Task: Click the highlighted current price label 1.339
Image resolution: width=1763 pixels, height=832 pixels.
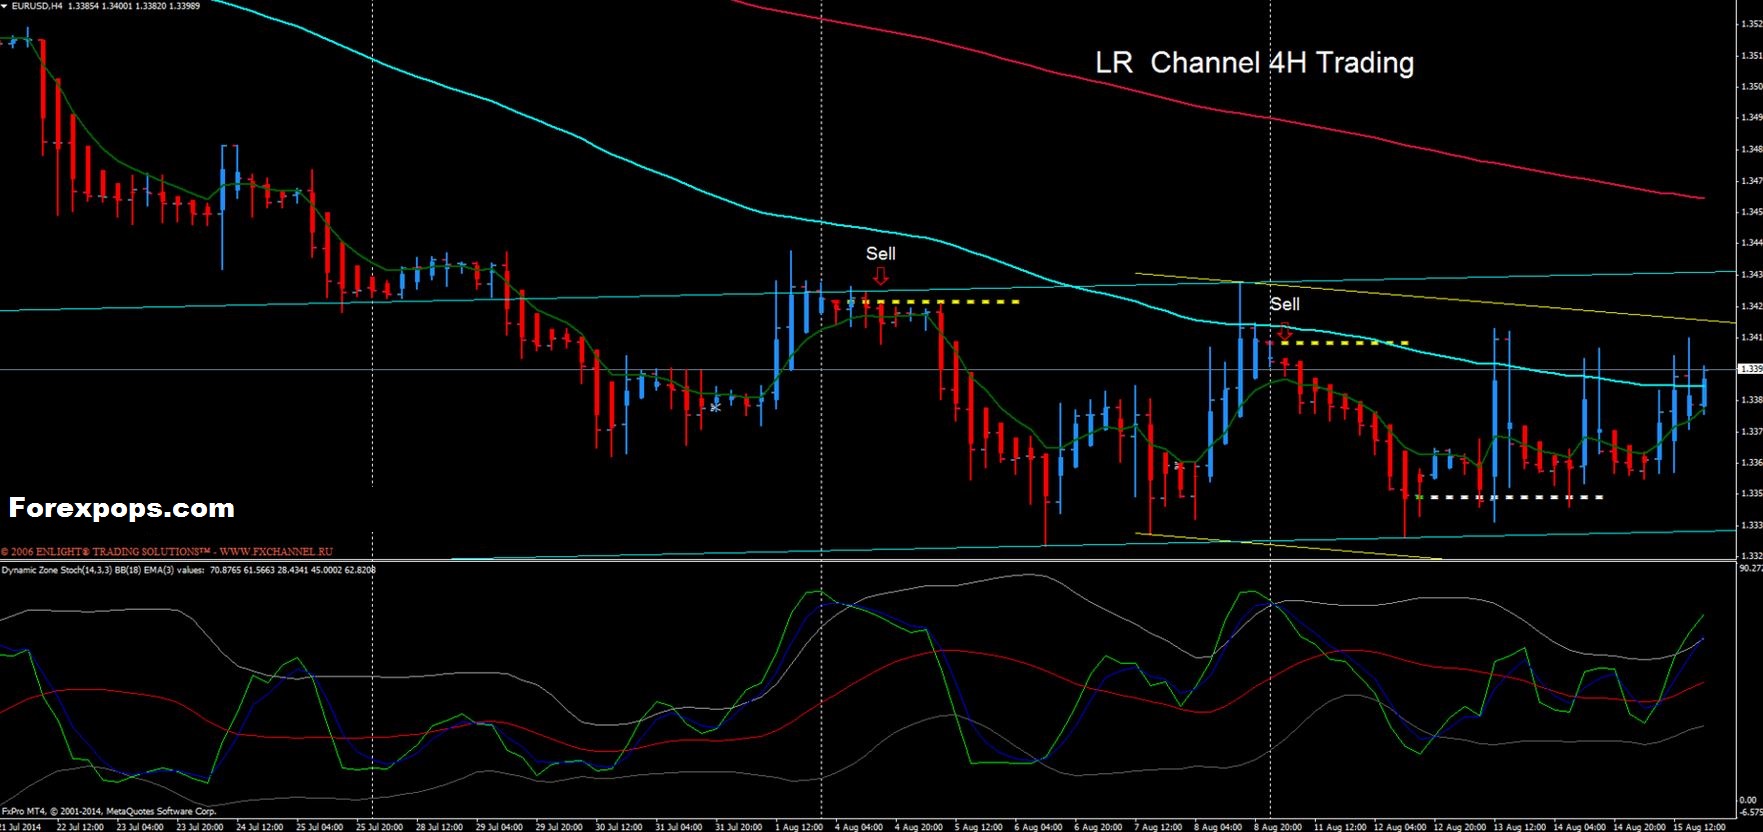Action: coord(1750,369)
